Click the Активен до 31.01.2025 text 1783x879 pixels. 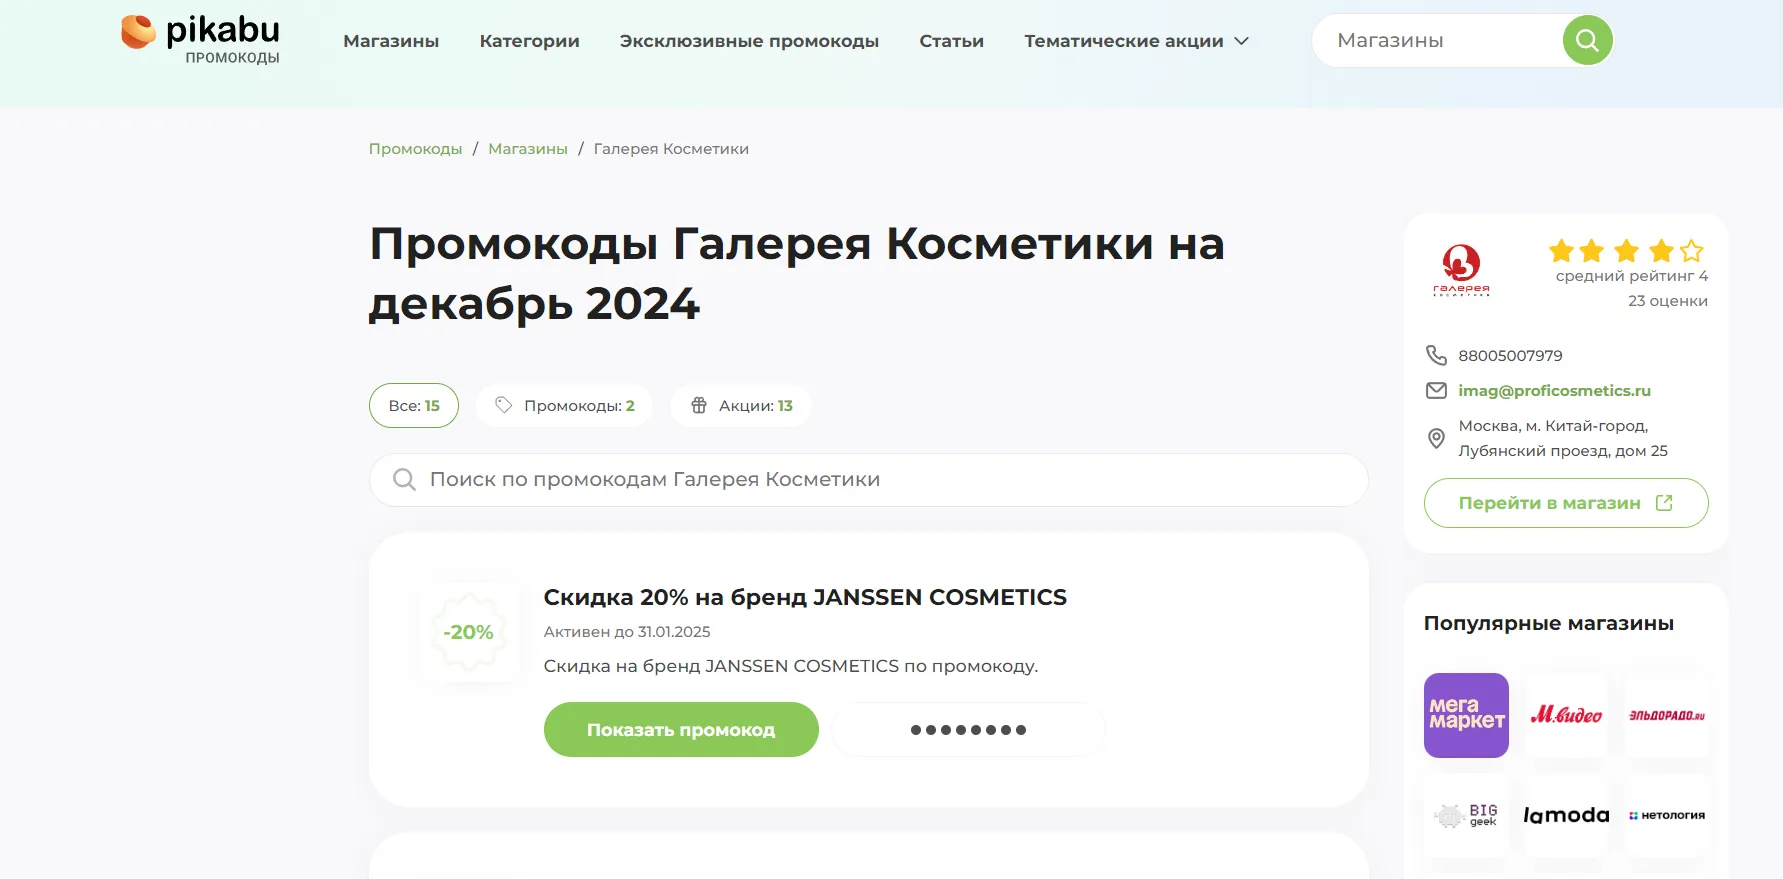[627, 632]
